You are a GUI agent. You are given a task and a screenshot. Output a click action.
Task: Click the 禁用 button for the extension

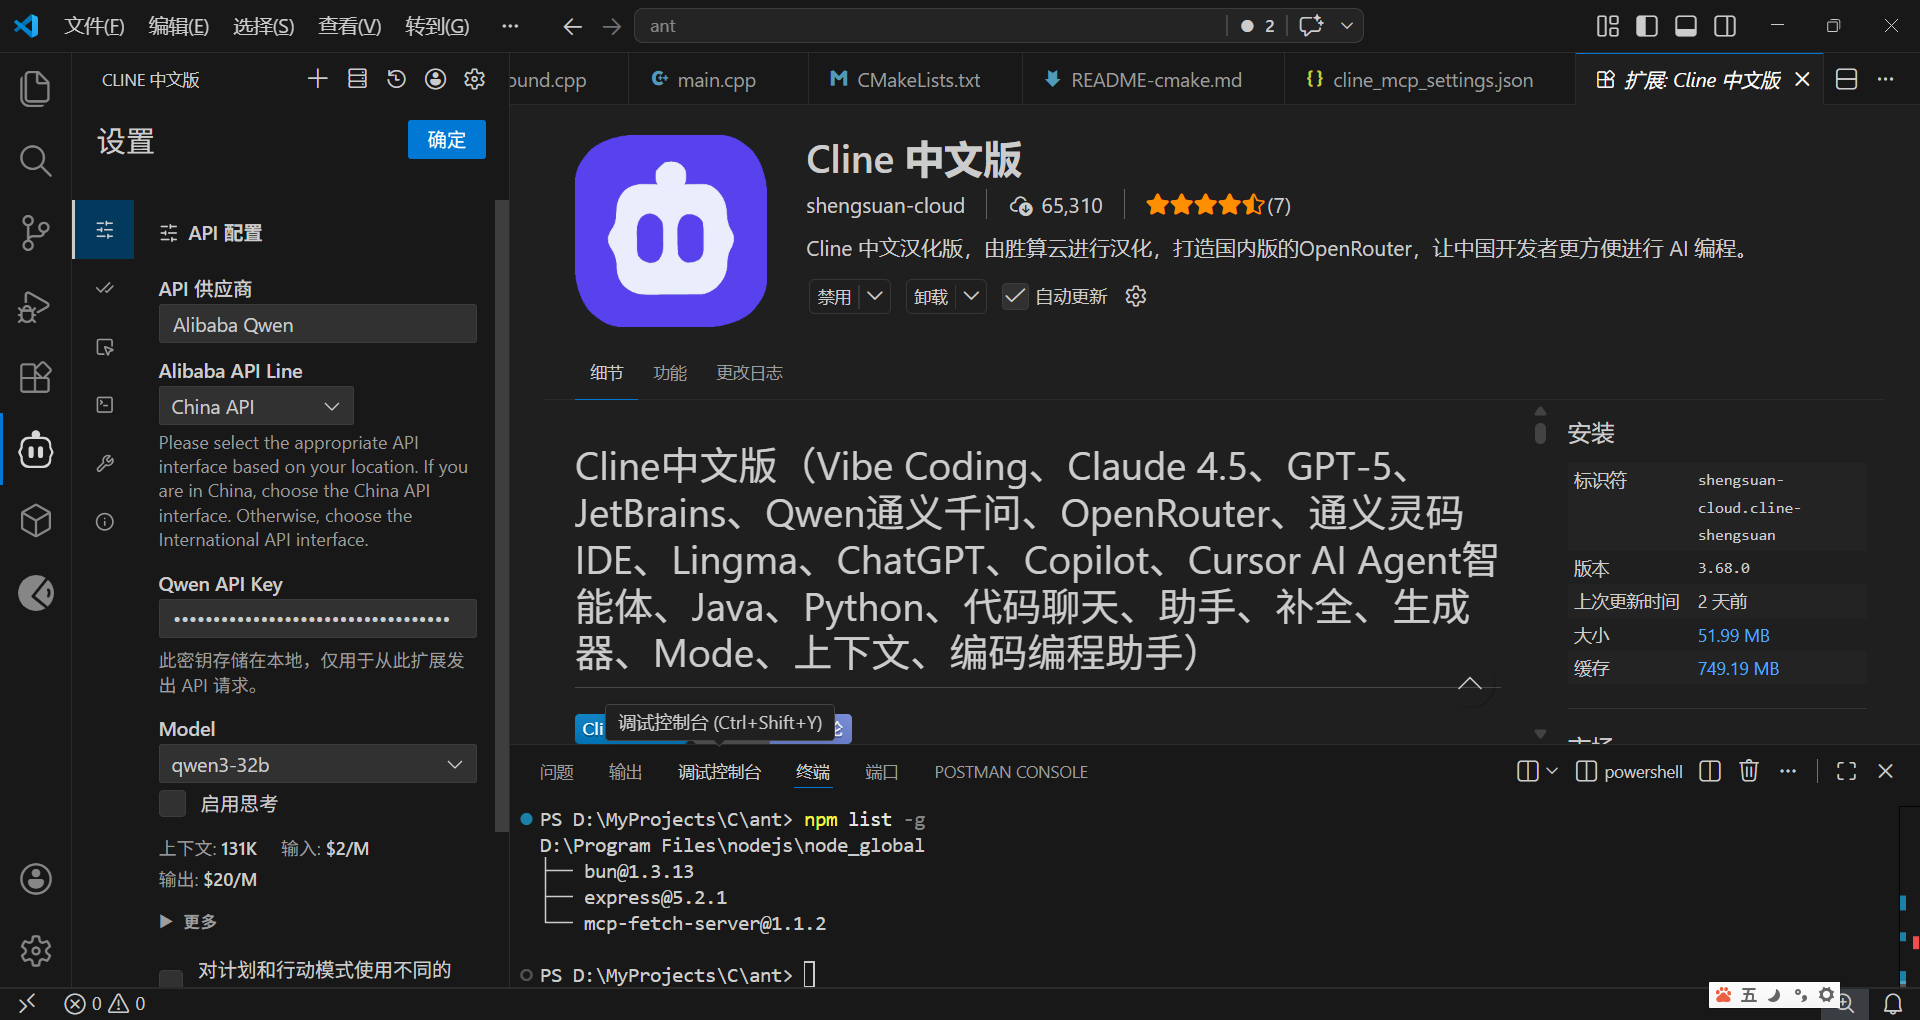pyautogui.click(x=834, y=296)
